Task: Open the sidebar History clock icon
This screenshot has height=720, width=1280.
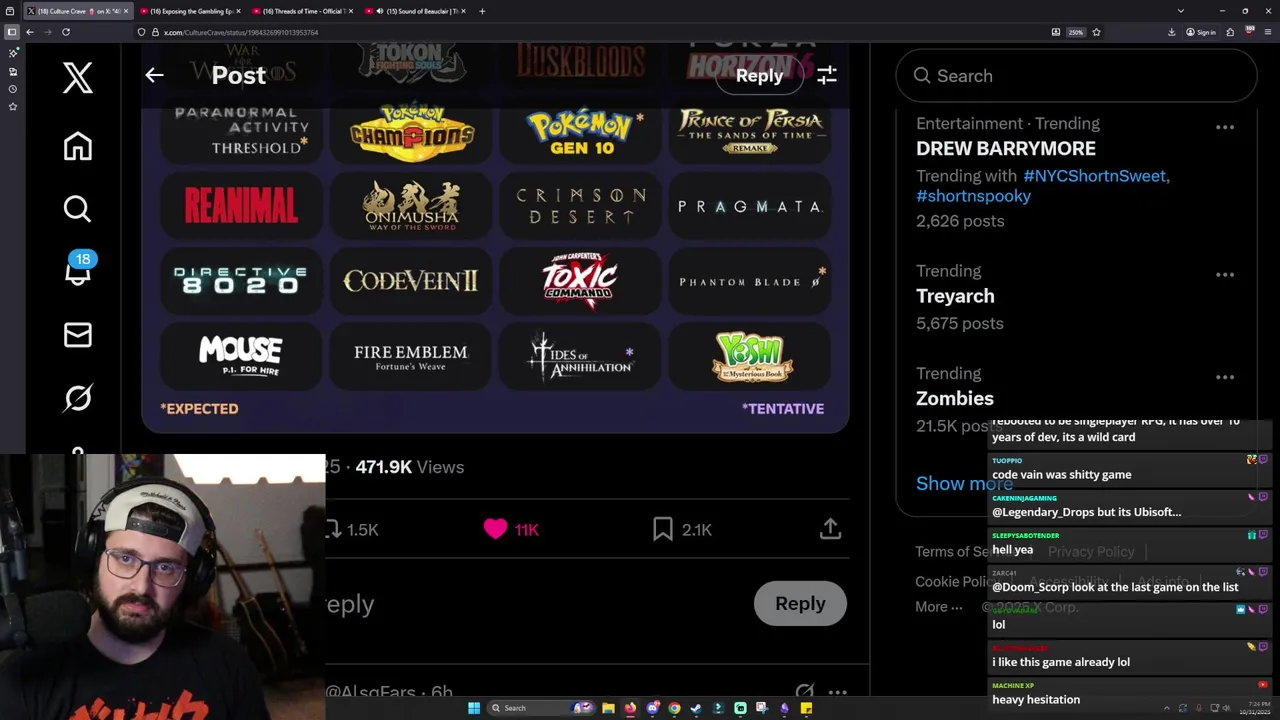Action: 12,89
